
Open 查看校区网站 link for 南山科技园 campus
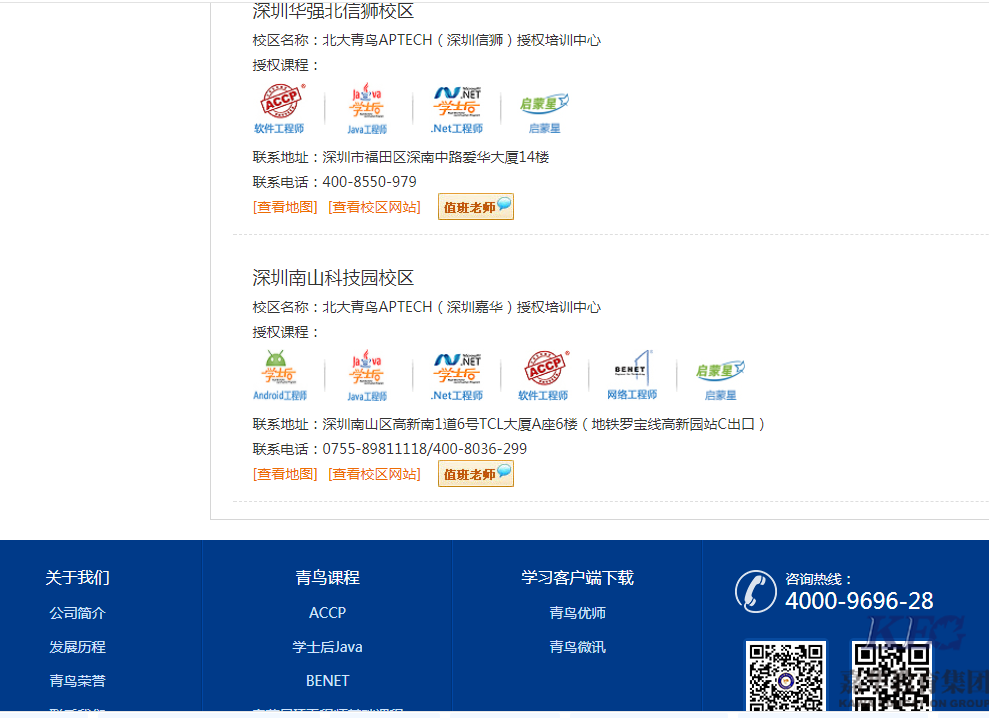pos(375,474)
